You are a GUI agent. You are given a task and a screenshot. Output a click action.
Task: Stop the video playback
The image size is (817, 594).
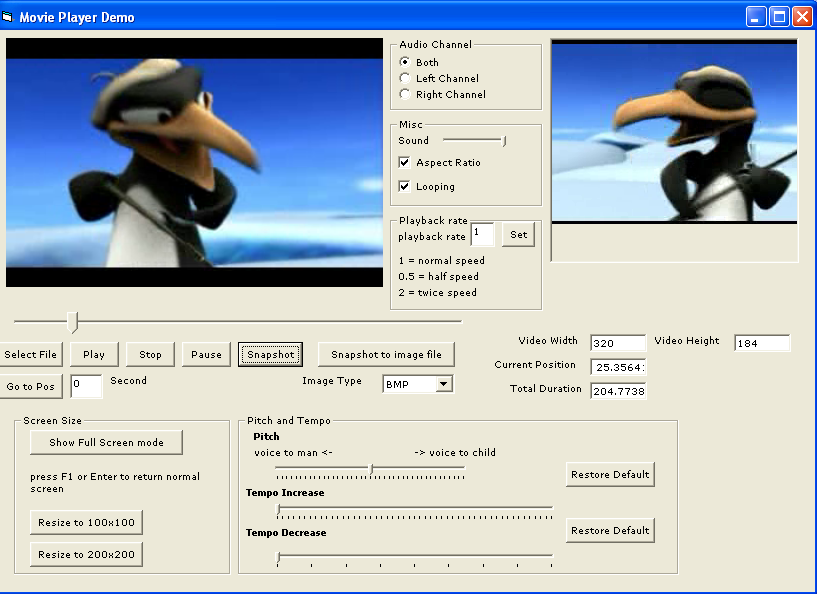coord(150,354)
